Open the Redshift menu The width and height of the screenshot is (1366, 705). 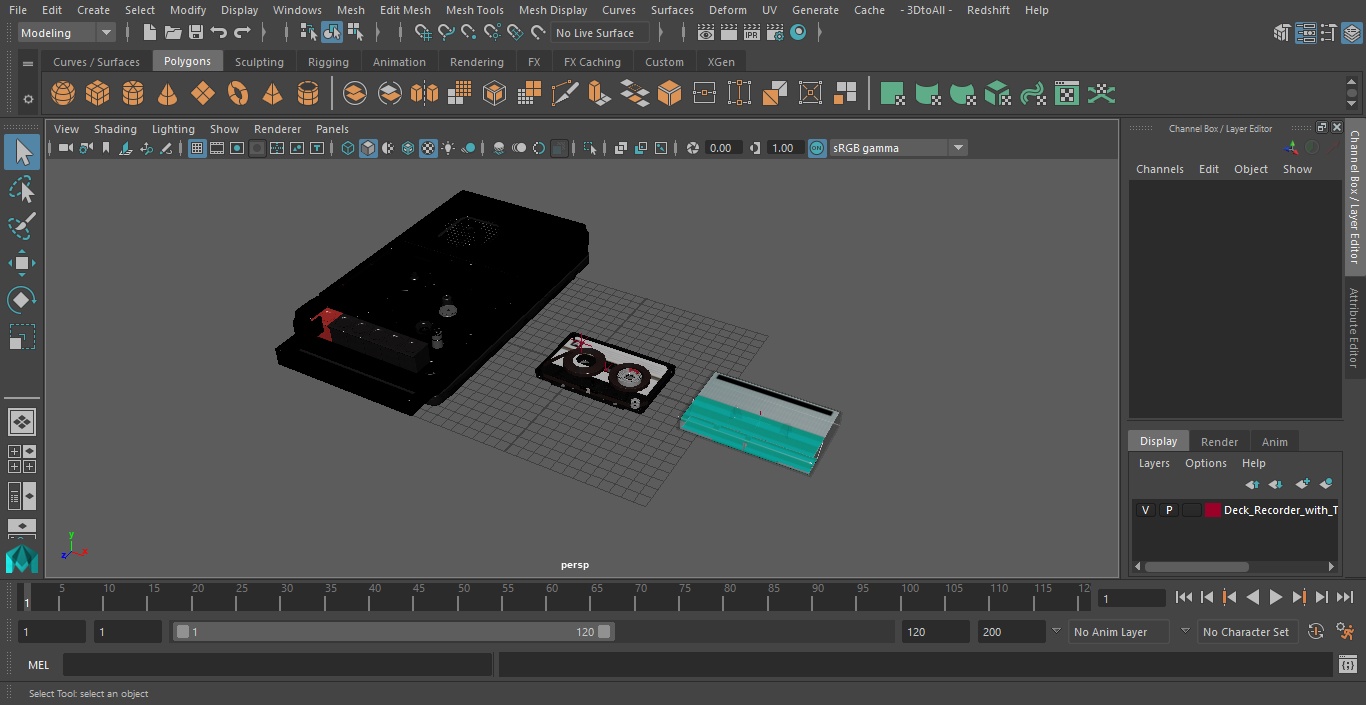click(x=988, y=10)
